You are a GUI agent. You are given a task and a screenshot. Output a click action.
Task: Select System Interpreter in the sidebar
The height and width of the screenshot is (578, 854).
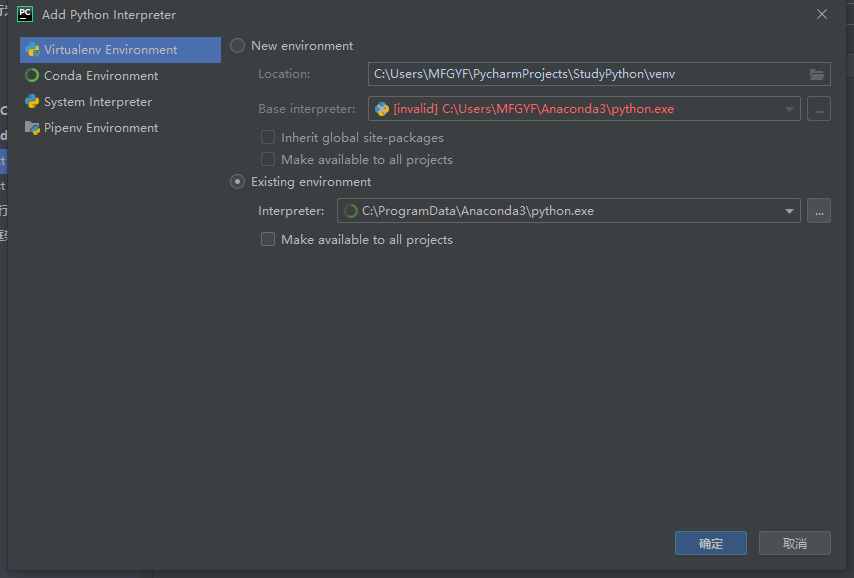pyautogui.click(x=120, y=102)
